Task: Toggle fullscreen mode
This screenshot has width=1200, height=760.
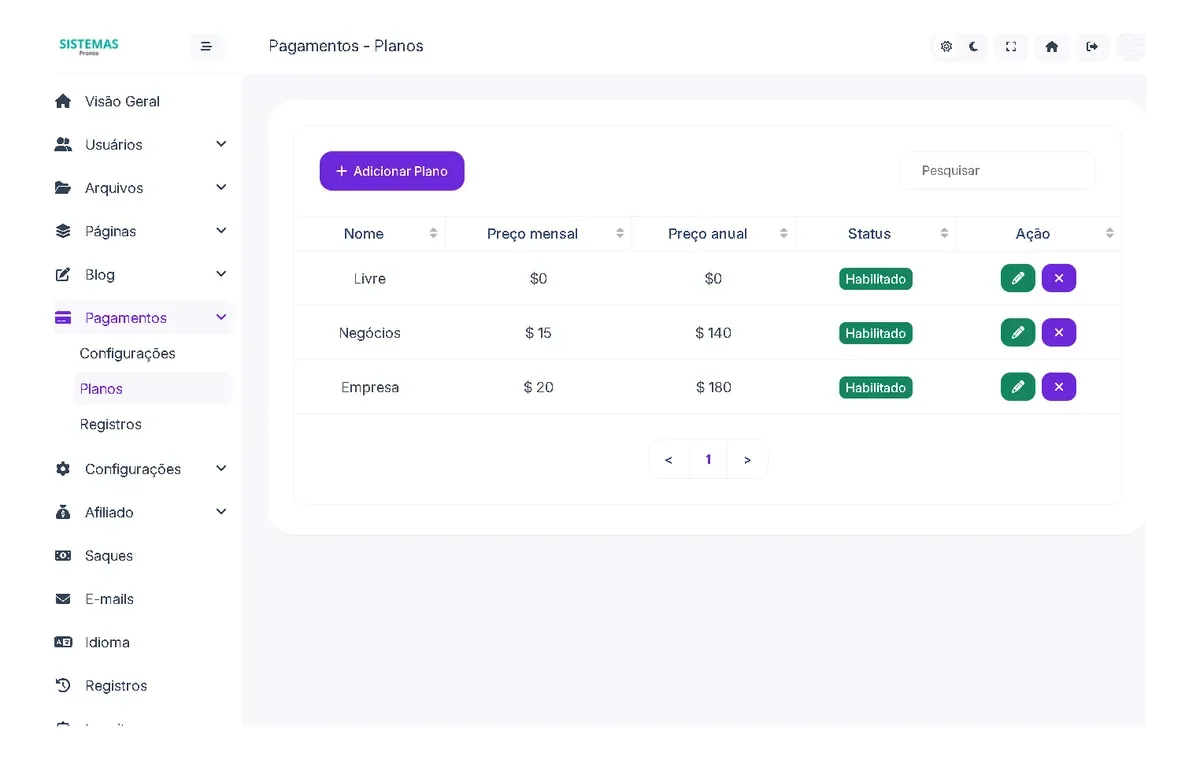Action: 1011,46
